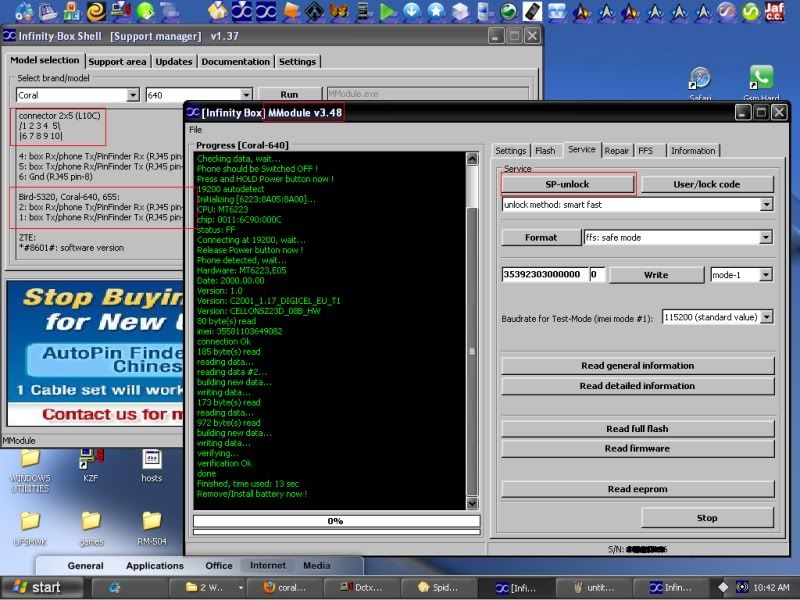Viewport: 800px width, 600px height.
Task: Click the SP-unlock button
Action: click(x=567, y=184)
